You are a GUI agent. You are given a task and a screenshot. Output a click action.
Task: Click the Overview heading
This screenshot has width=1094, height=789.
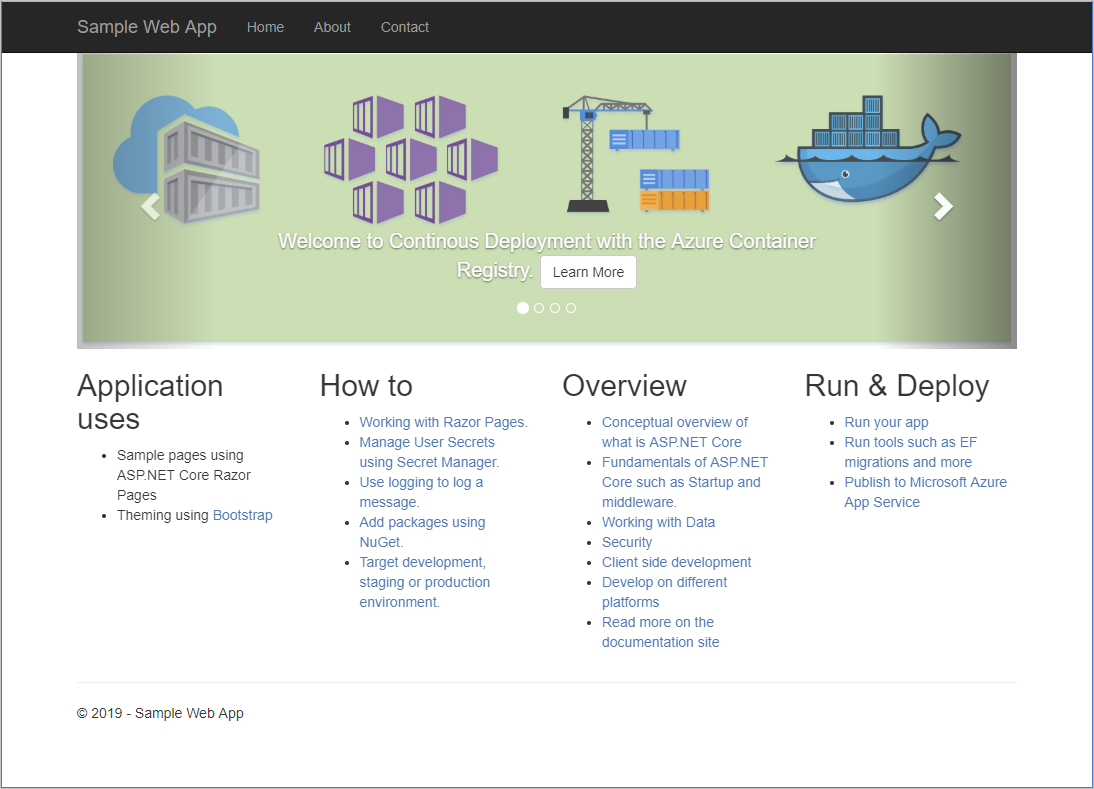click(624, 386)
